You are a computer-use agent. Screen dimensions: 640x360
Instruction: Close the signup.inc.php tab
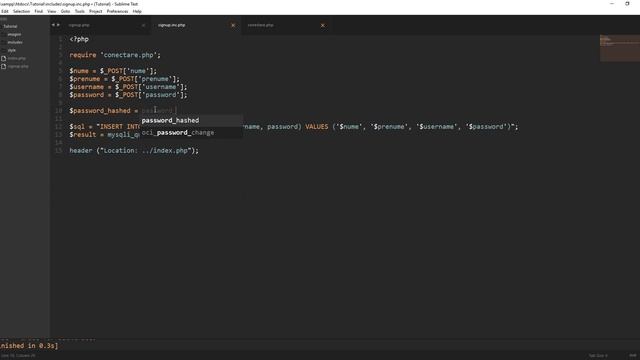point(233,25)
